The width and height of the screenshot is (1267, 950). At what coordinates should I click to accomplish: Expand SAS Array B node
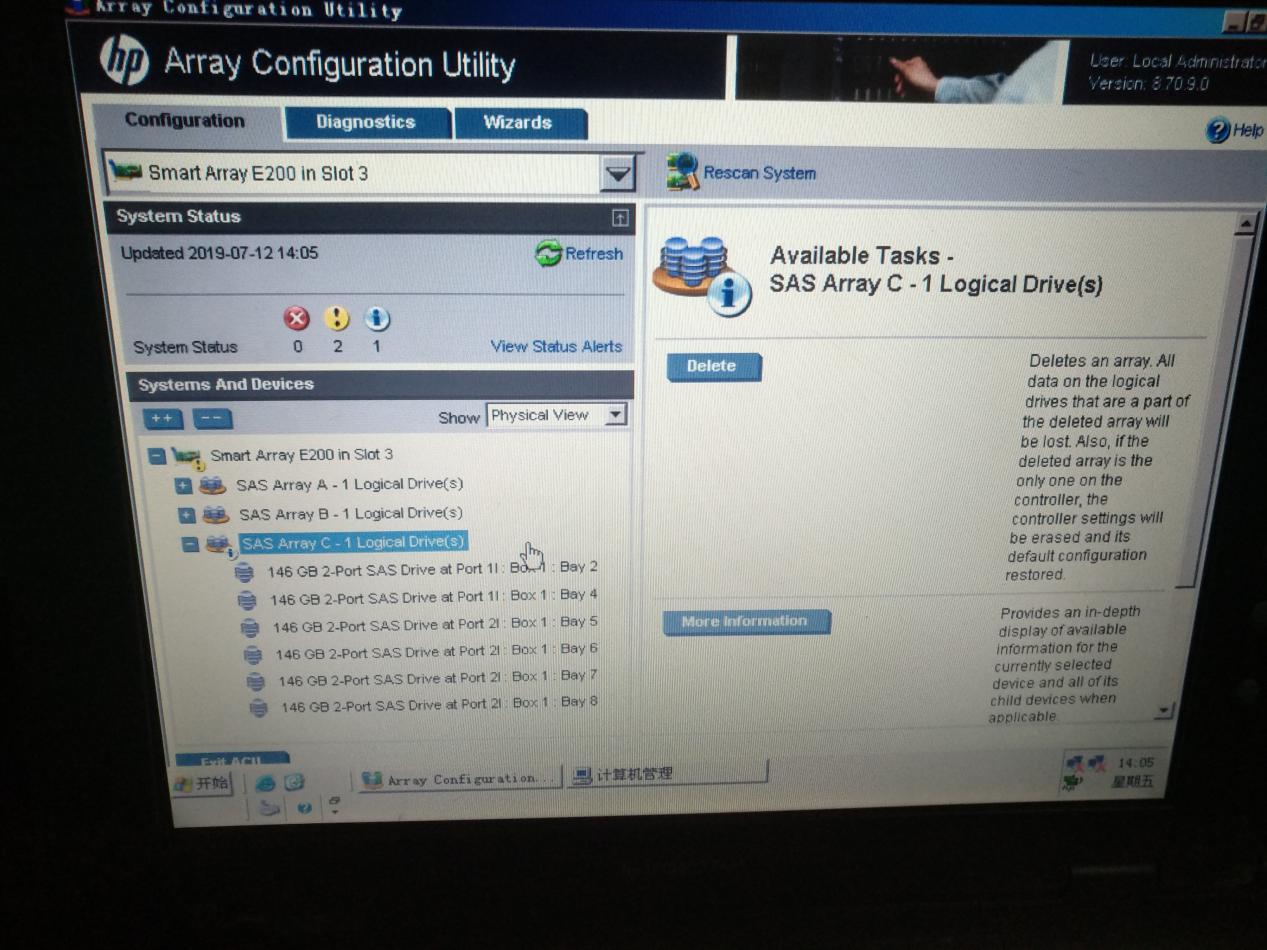point(186,515)
